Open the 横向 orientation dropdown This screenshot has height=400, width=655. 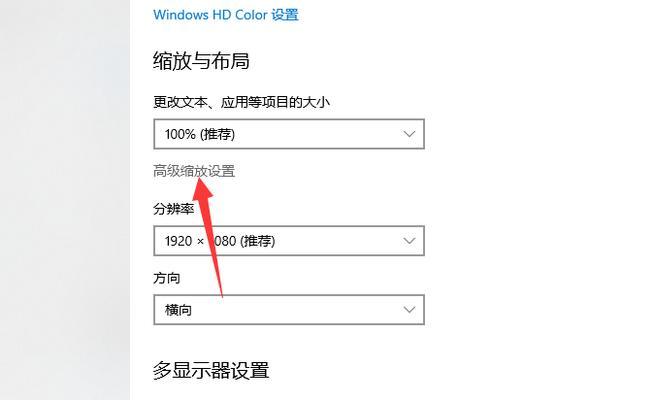click(x=289, y=310)
